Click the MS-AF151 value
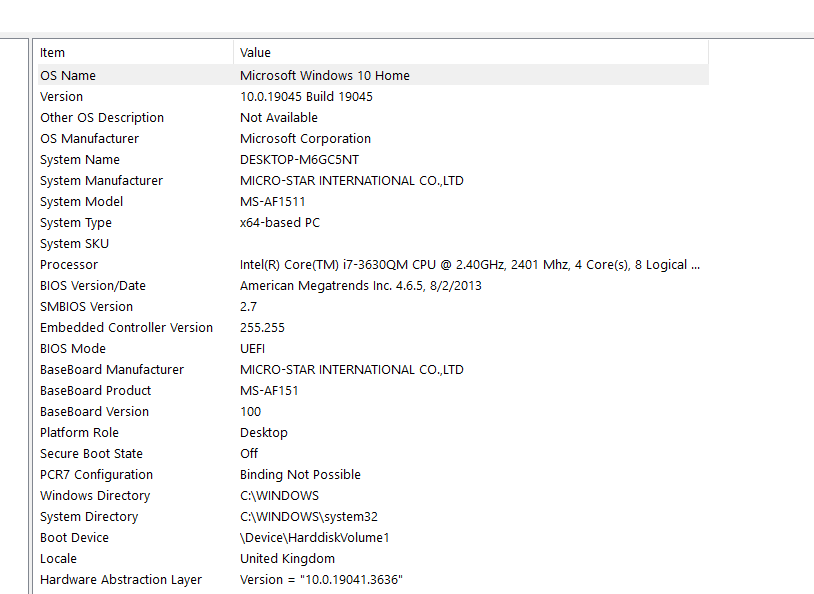 tap(269, 390)
